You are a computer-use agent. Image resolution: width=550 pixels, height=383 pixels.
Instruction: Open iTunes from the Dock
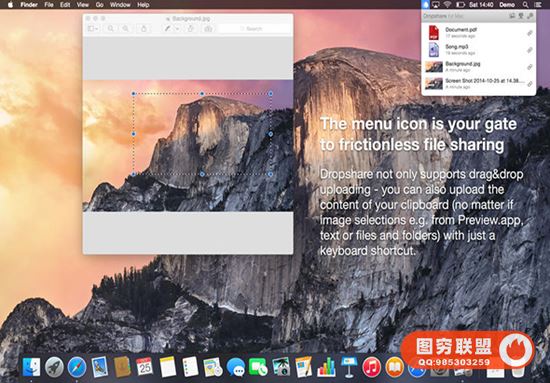(371, 367)
